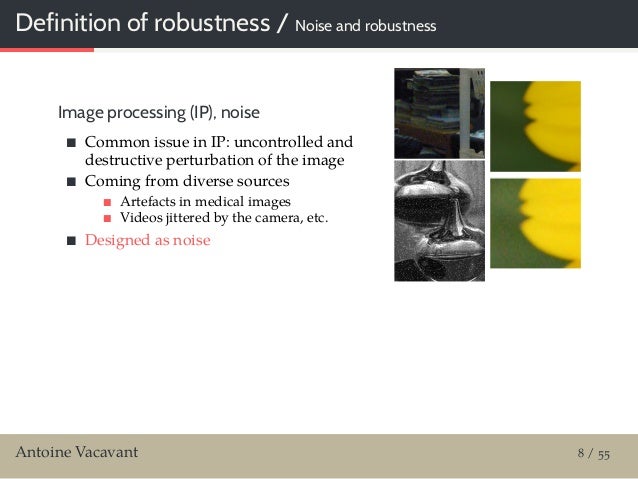Image resolution: width=638 pixels, height=479 pixels.
Task: Click sub-bullet 'Artefacts in medical images'
Action: [x=205, y=201]
